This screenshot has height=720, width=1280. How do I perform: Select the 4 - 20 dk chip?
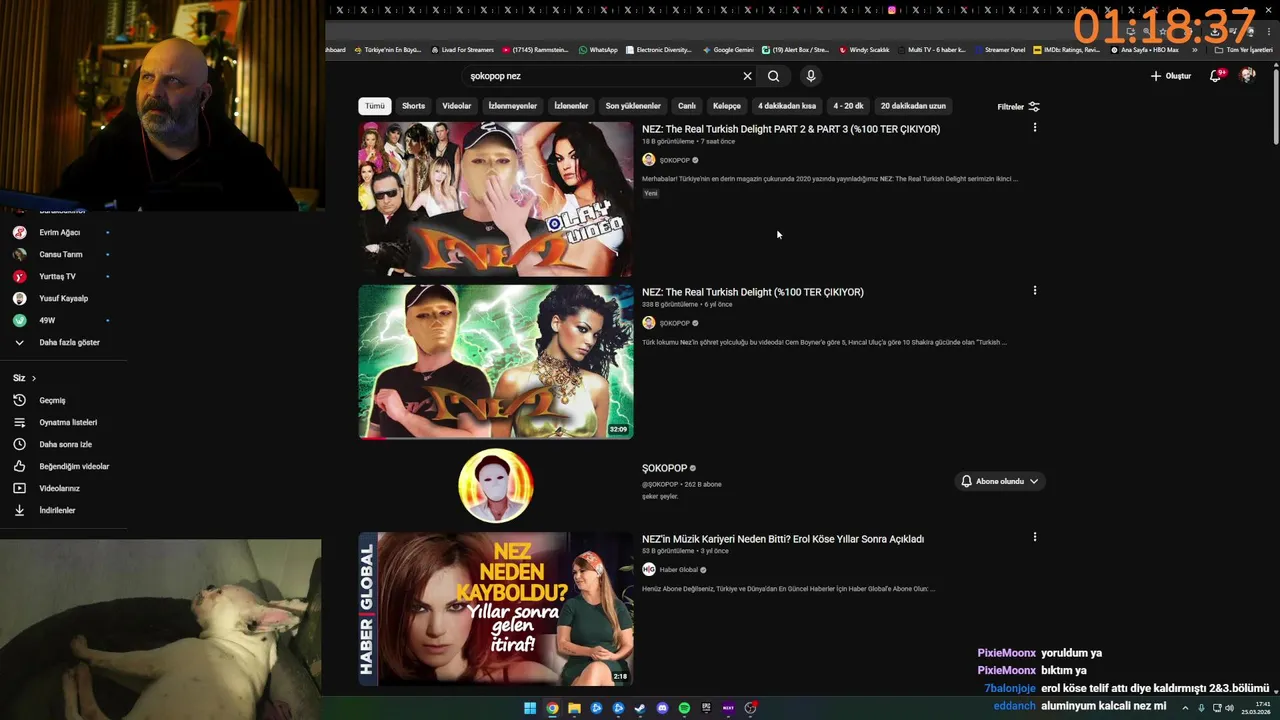tap(848, 106)
